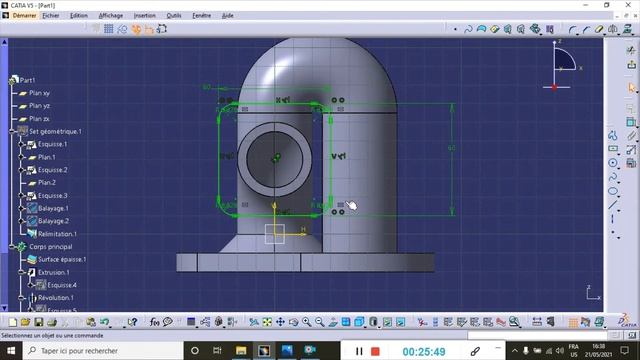Click the Normal View icon
This screenshot has width=640, height=360.
(x=333, y=322)
